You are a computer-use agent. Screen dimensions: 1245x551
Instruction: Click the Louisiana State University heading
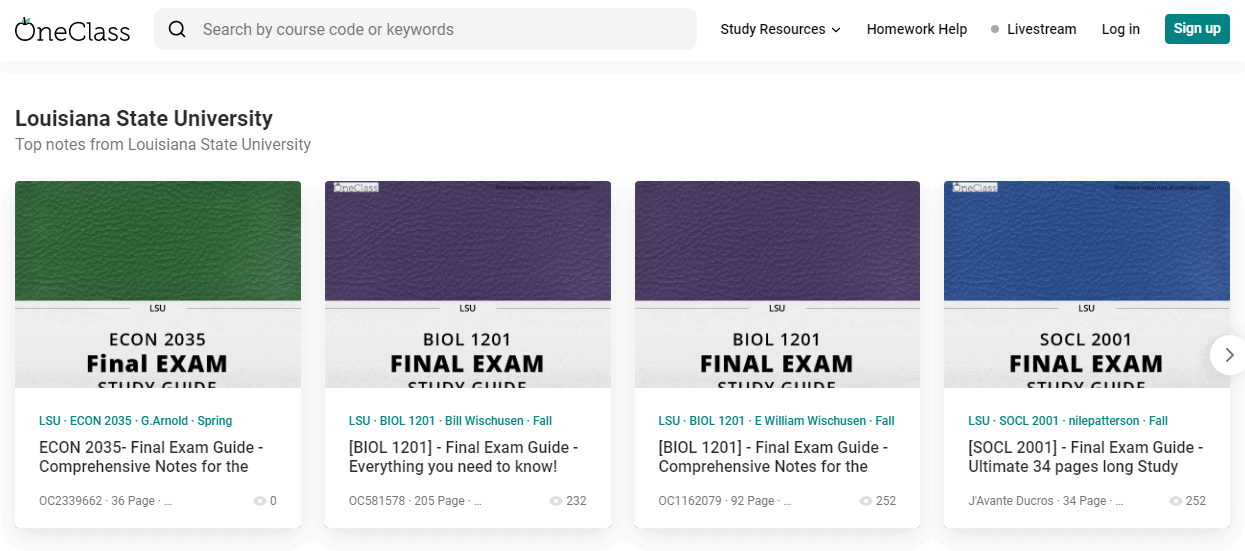(x=144, y=118)
